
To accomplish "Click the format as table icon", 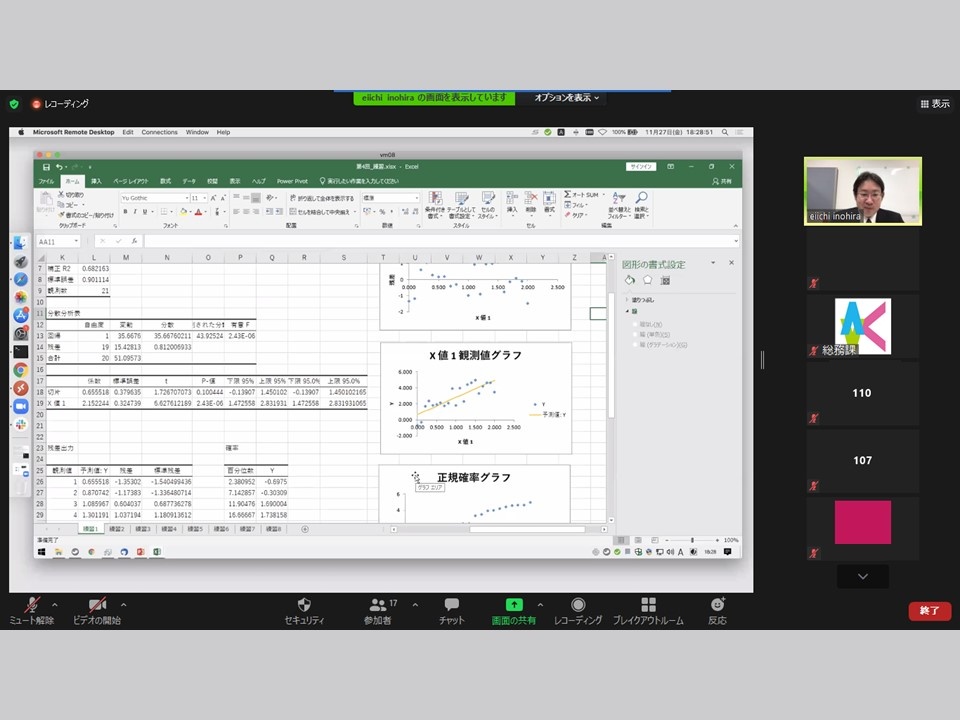I will click(461, 204).
